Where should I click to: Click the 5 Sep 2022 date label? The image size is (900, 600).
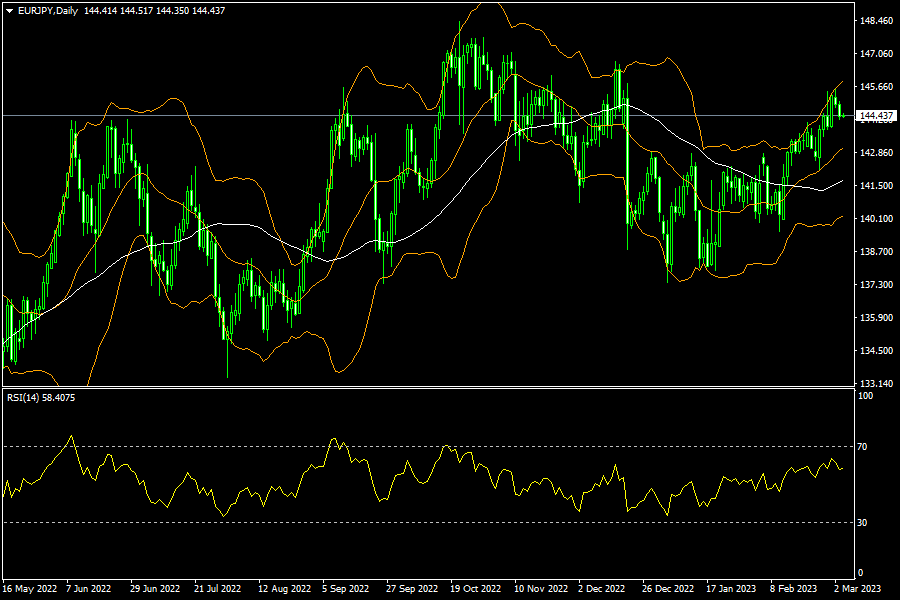point(346,589)
